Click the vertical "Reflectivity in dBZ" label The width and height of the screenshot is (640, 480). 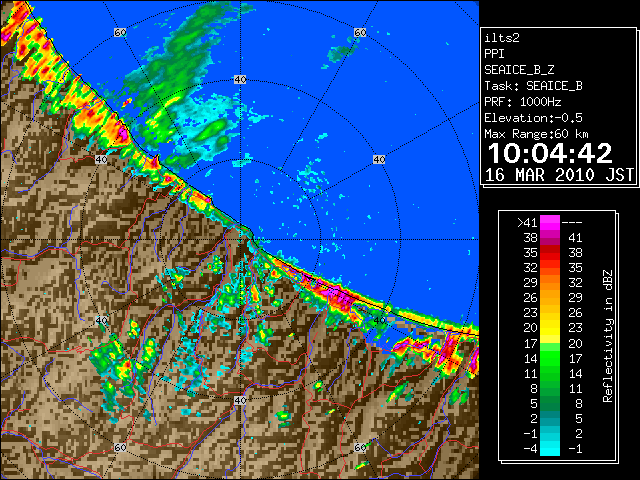608,336
